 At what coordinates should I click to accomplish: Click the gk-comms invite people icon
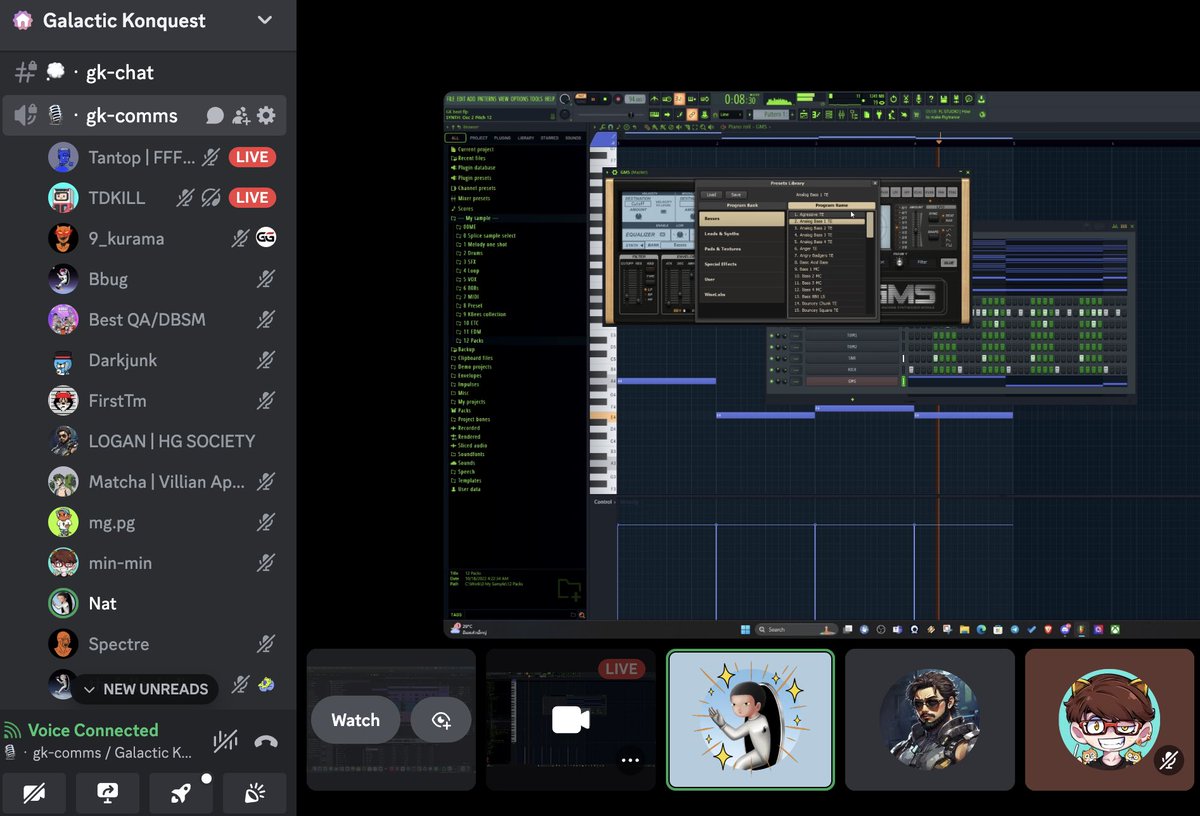click(240, 116)
